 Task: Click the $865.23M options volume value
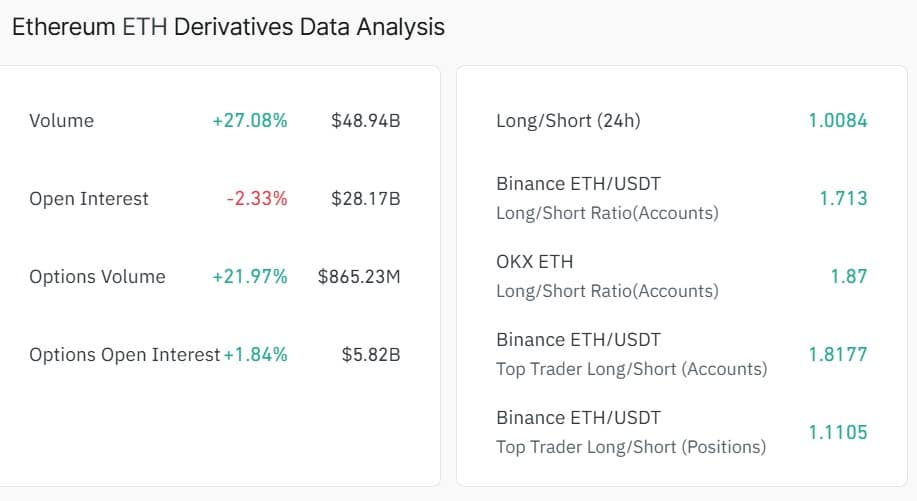pyautogui.click(x=358, y=277)
